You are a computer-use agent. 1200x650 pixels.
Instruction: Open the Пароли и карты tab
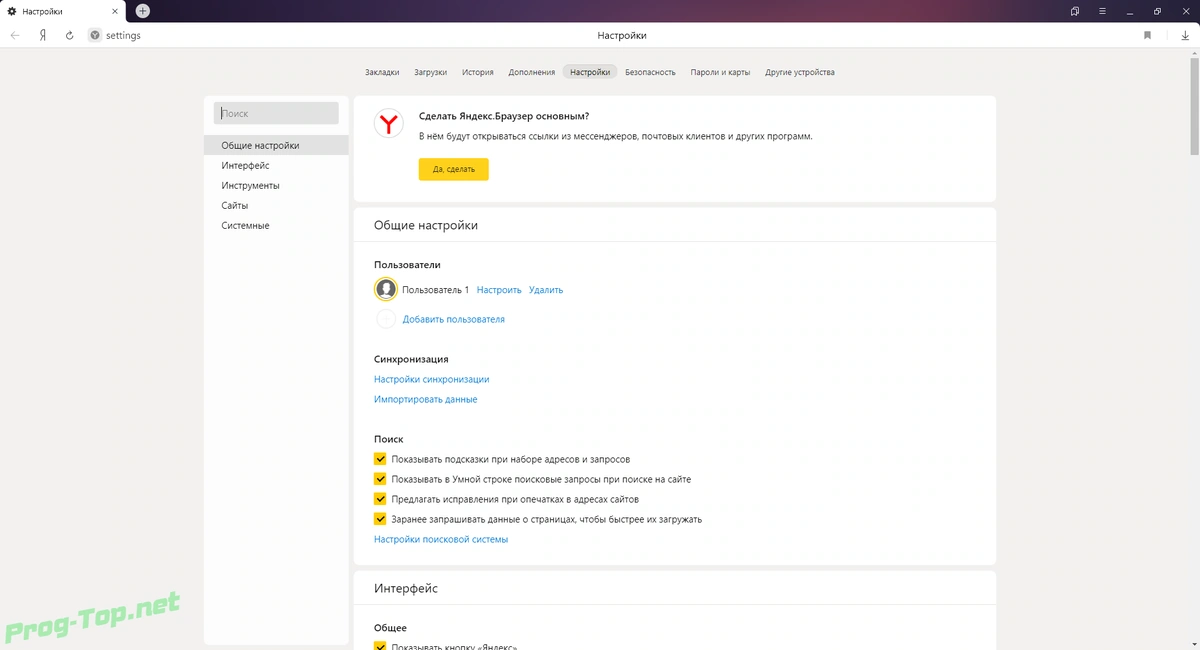[x=720, y=72]
